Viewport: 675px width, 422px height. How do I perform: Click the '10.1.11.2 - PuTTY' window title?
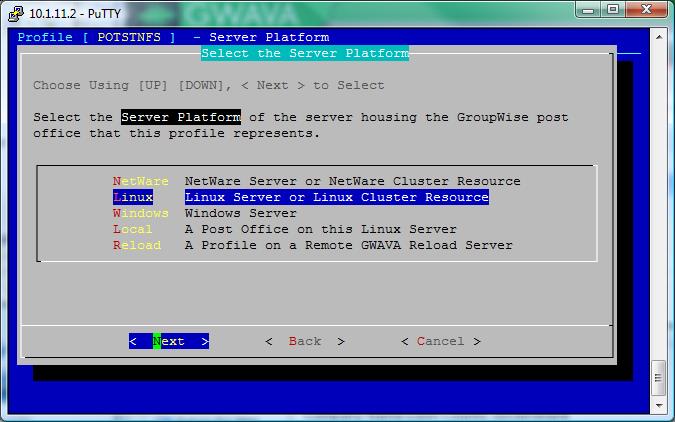click(75, 14)
